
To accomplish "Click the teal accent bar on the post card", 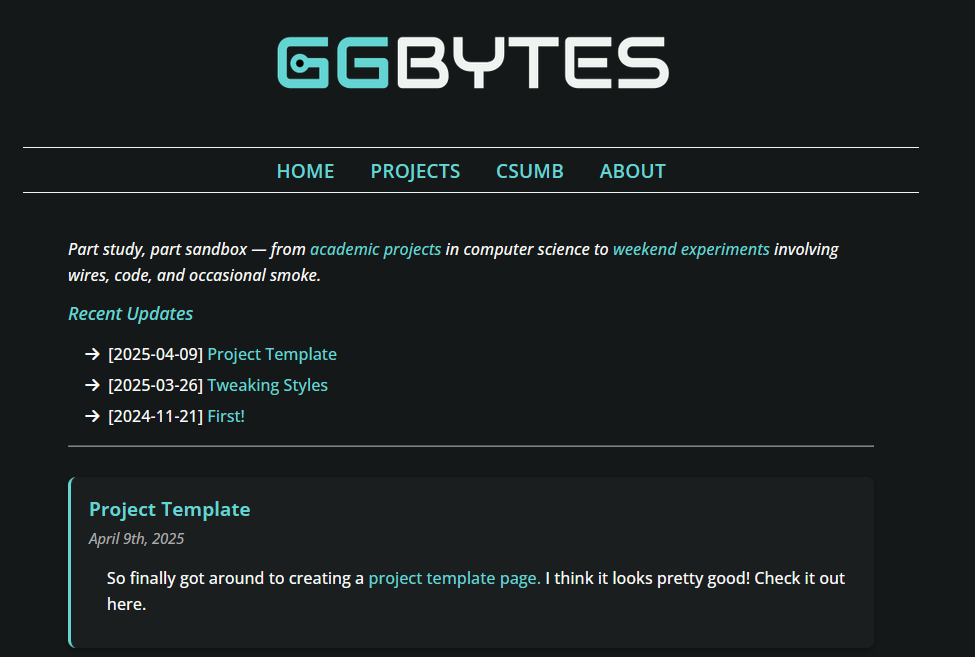I will 69,560.
